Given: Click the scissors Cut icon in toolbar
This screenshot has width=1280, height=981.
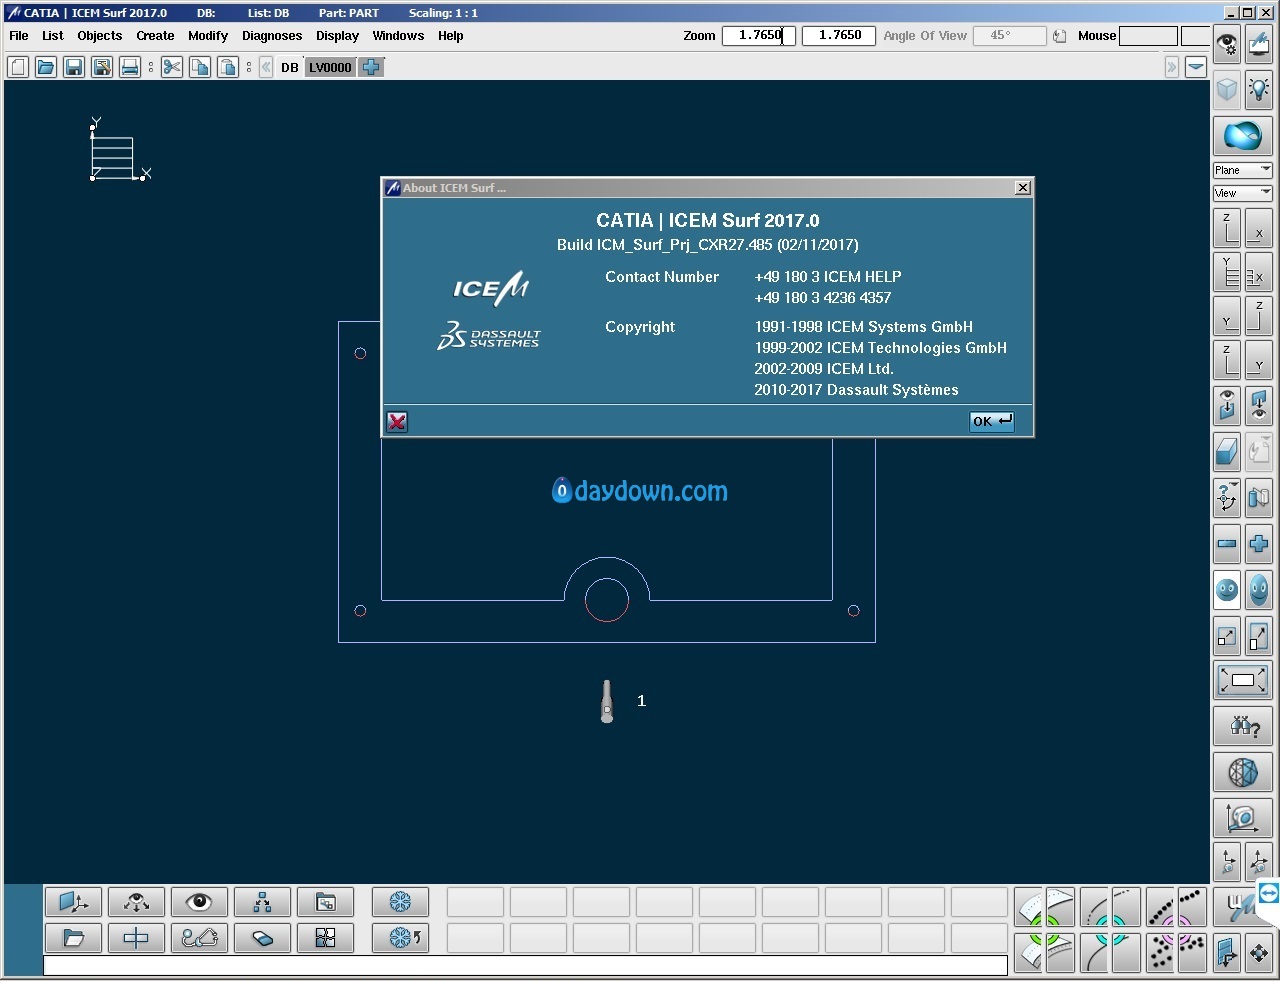Looking at the screenshot, I should [172, 67].
